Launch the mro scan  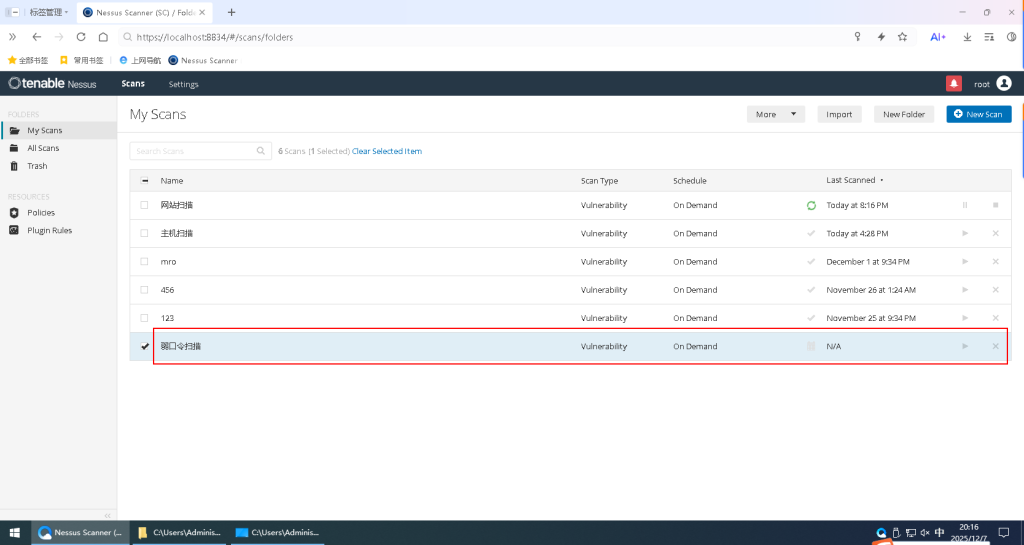(965, 261)
